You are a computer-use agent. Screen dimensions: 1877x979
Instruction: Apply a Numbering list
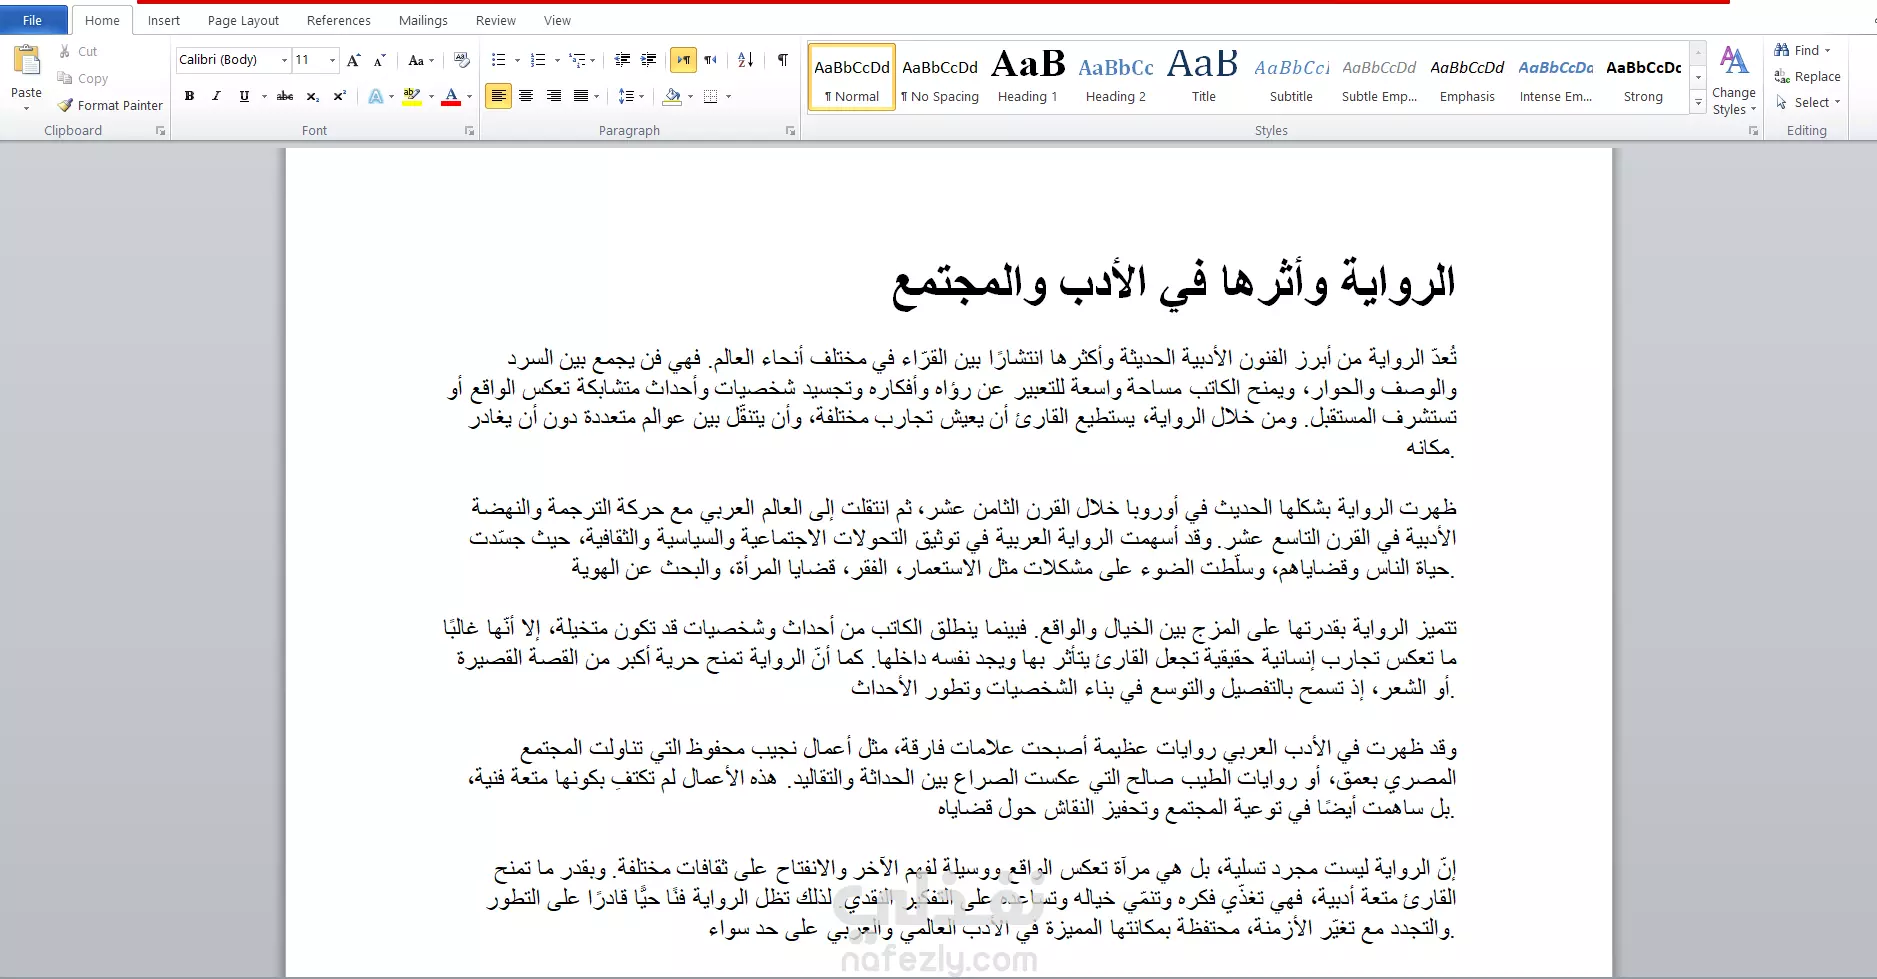[538, 60]
